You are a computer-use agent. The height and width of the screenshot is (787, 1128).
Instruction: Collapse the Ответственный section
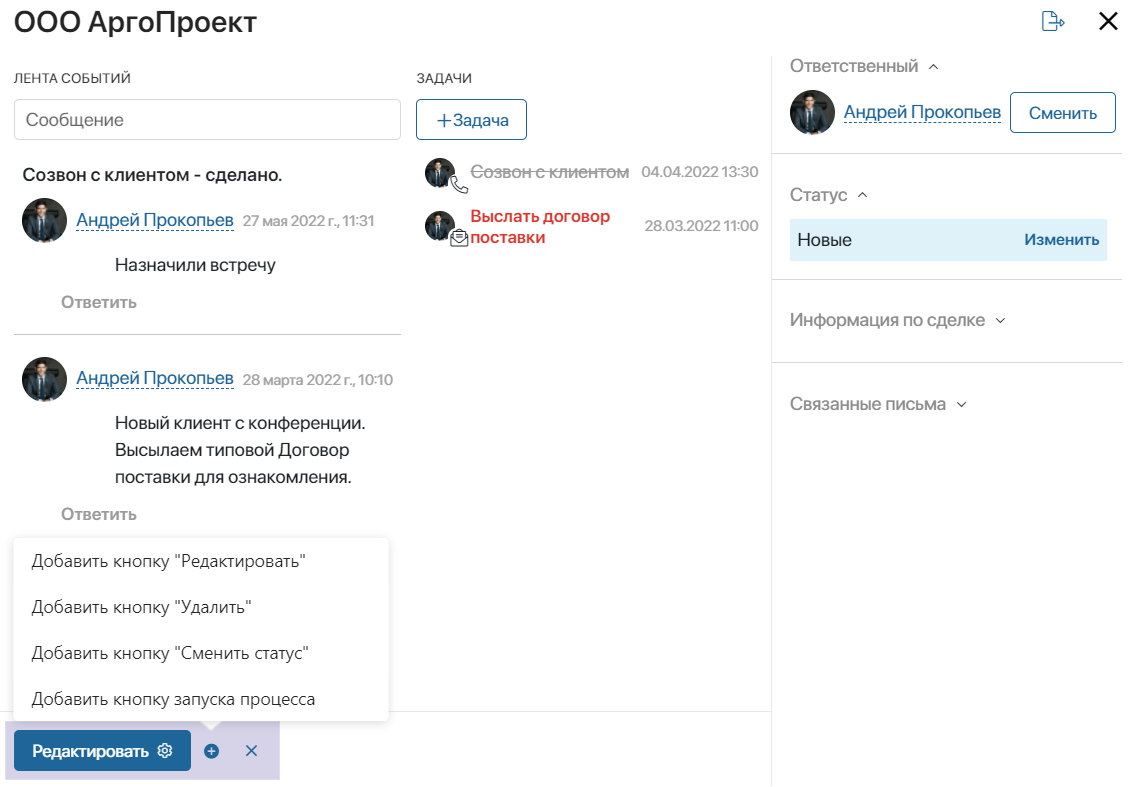point(934,67)
